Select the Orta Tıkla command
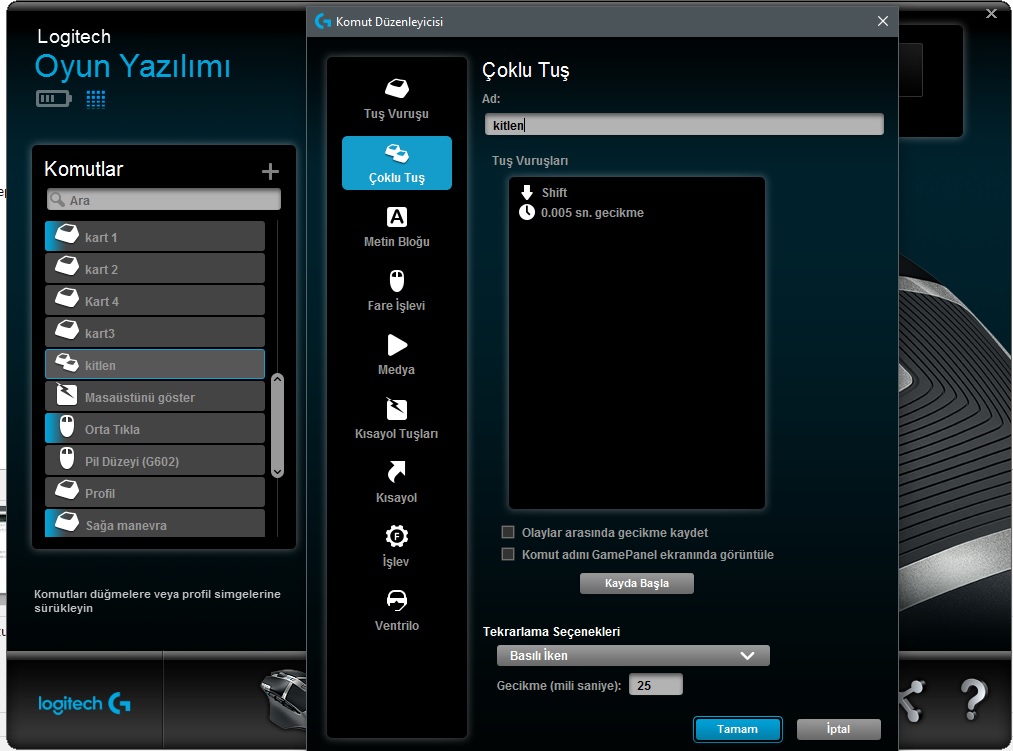Image resolution: width=1013 pixels, height=751 pixels. click(x=155, y=428)
